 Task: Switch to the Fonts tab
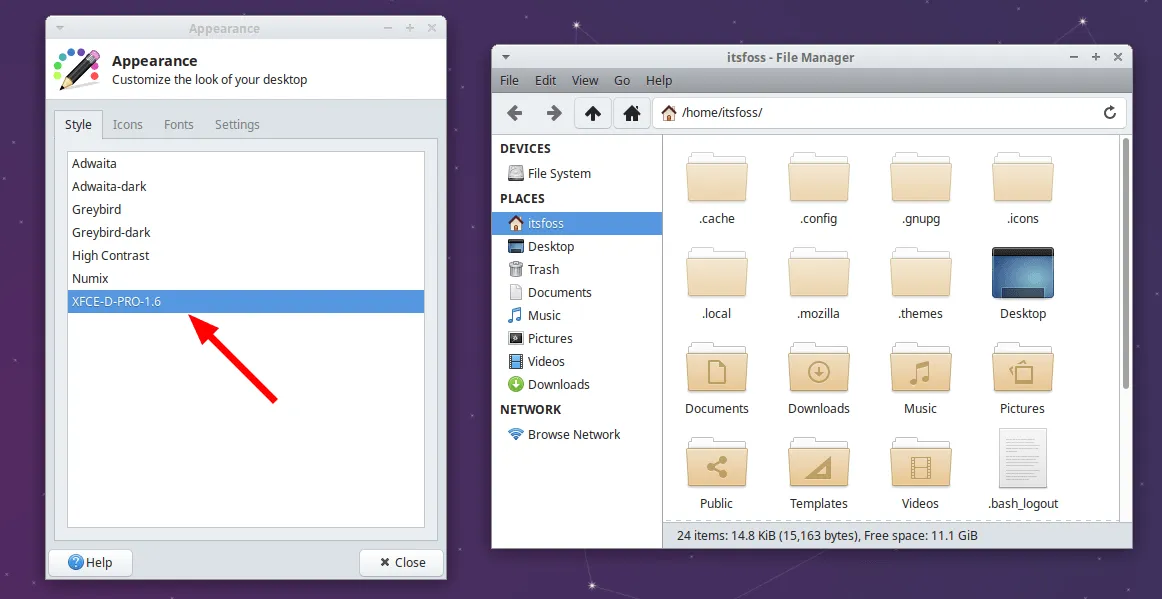tap(179, 124)
